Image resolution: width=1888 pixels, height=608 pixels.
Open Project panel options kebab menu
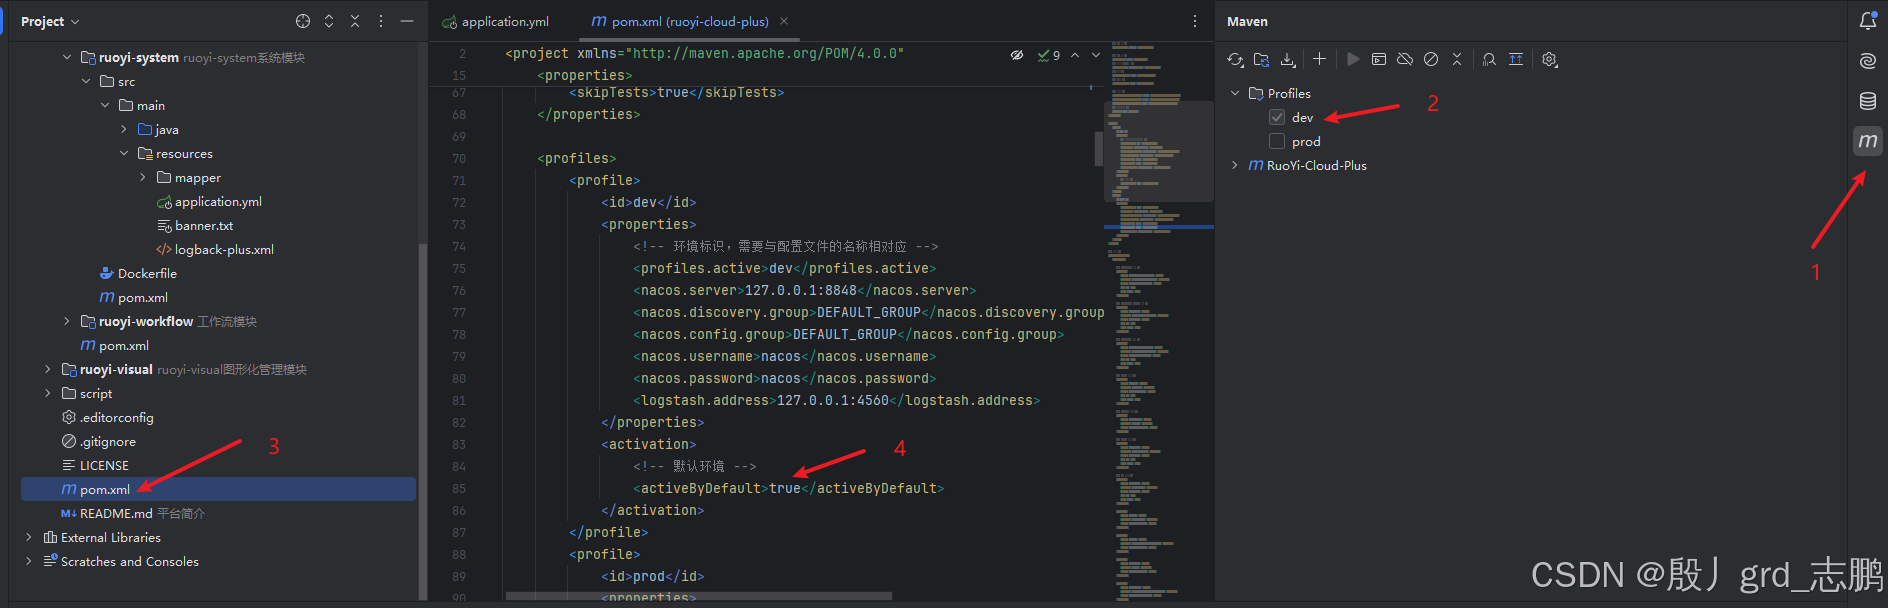[381, 21]
